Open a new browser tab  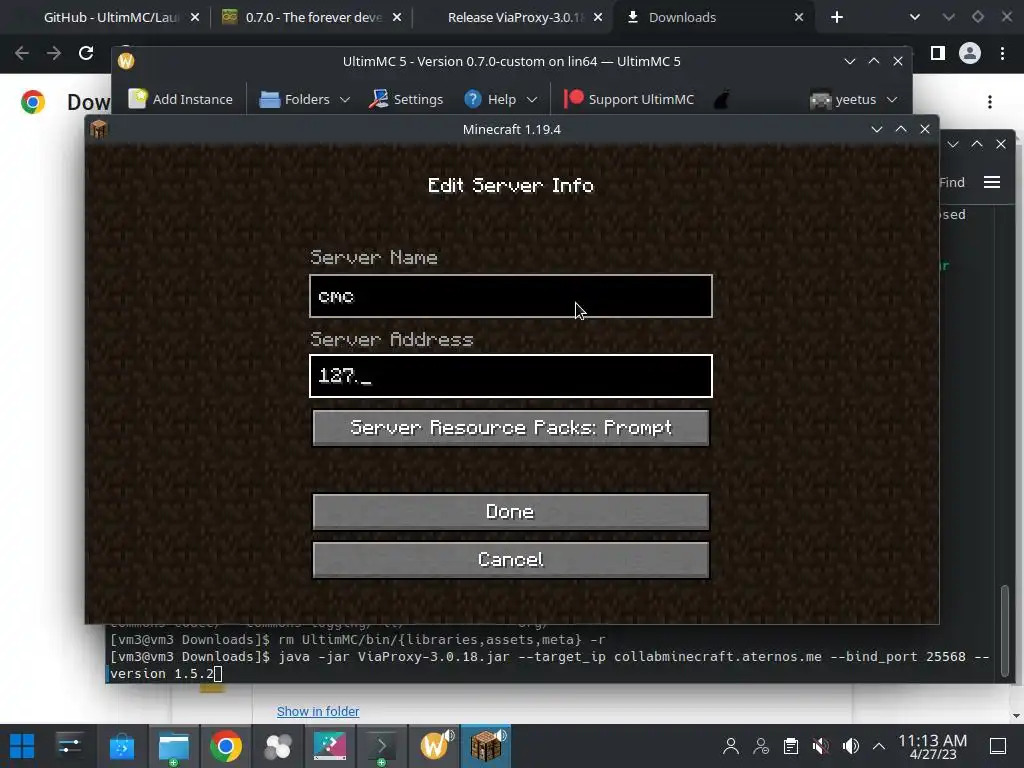pos(837,18)
